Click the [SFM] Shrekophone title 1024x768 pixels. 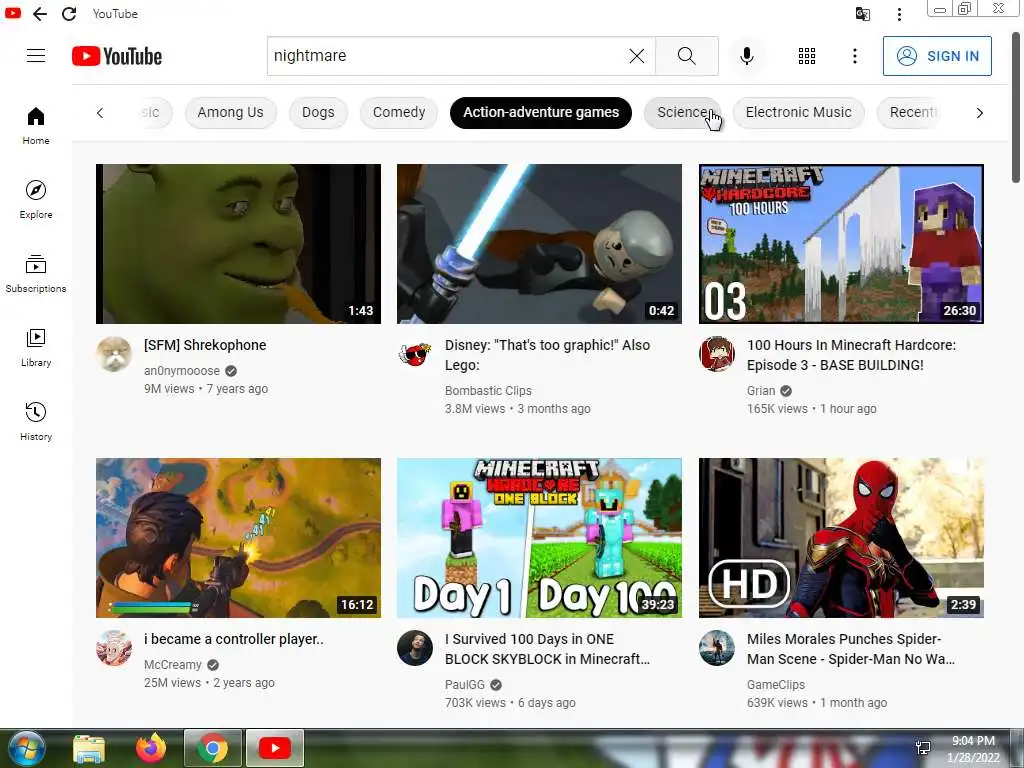pyautogui.click(x=205, y=345)
